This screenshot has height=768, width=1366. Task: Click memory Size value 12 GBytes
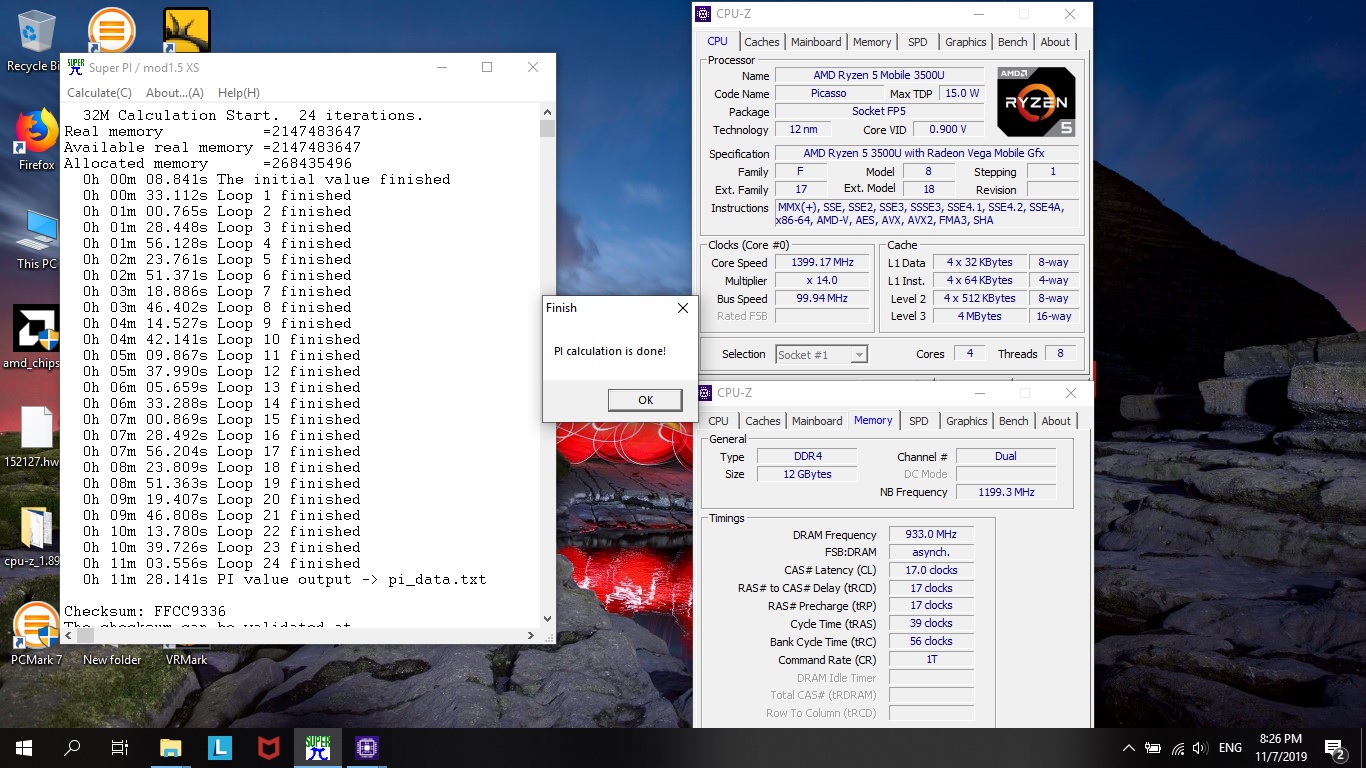click(x=807, y=474)
